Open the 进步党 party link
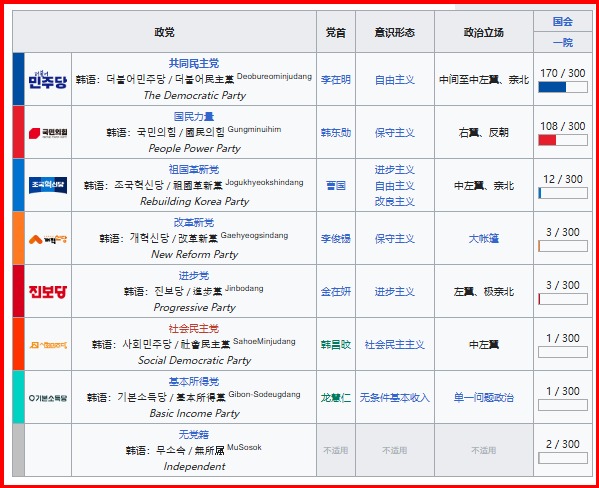This screenshot has width=599, height=488. [x=194, y=275]
